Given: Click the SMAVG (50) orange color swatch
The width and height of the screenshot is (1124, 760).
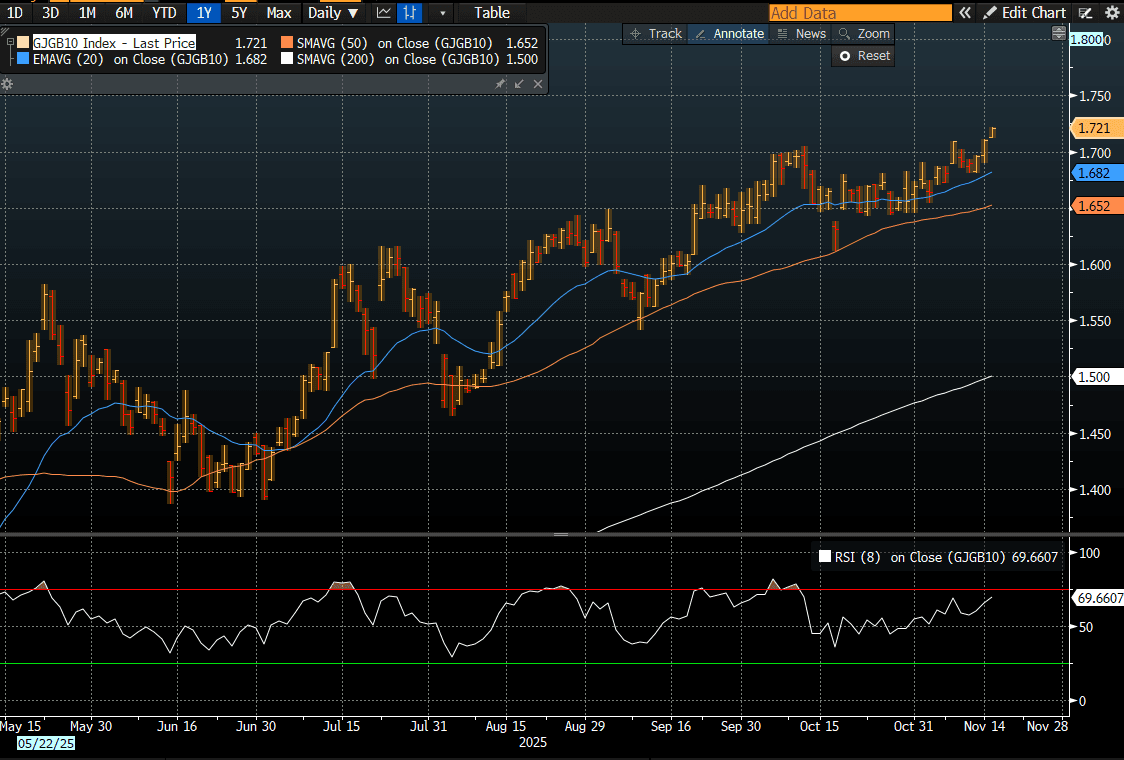Looking at the screenshot, I should point(288,43).
